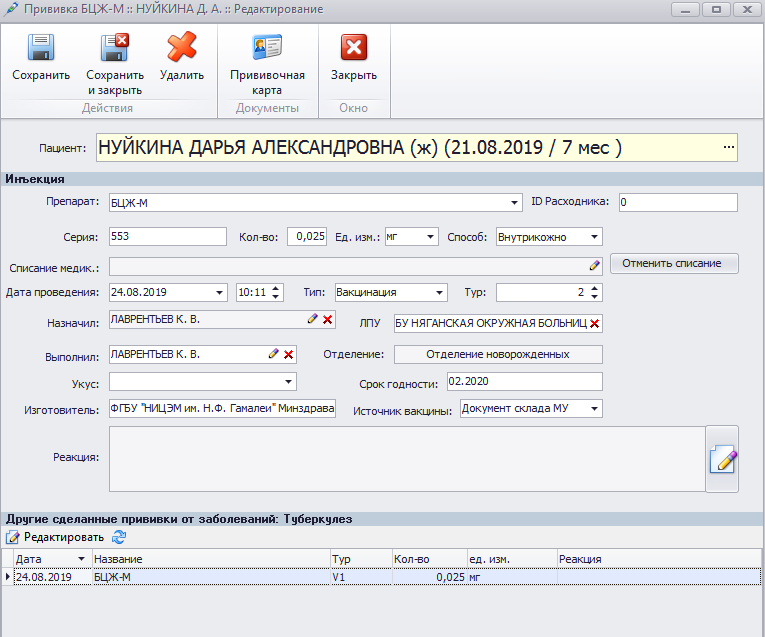Open the Прививочная карта document
Viewport: 765px width, 637px height.
[267, 48]
